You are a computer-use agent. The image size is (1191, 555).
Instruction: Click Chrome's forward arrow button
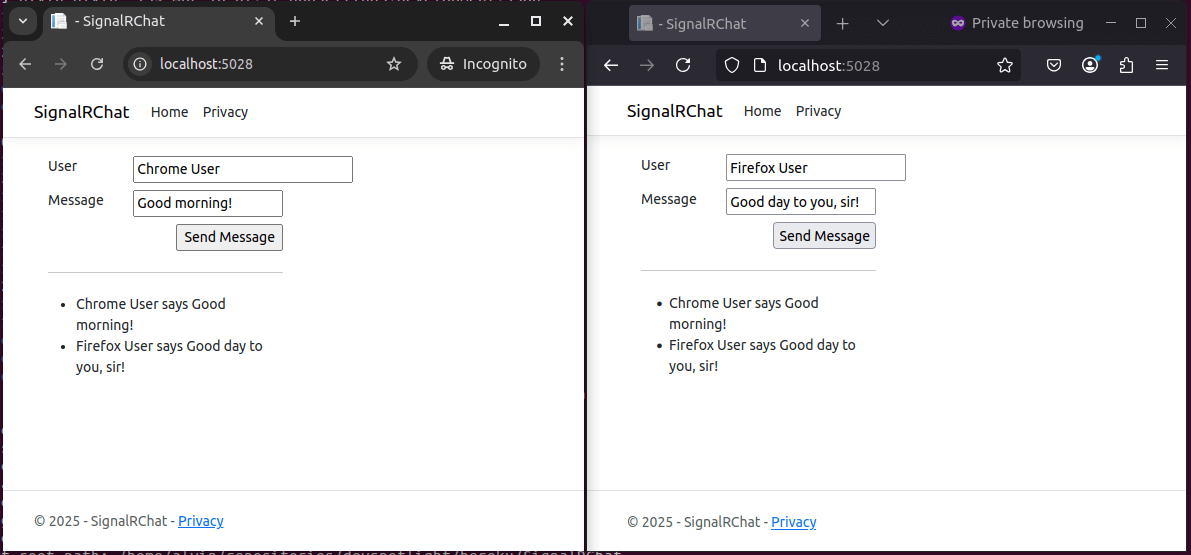point(61,65)
